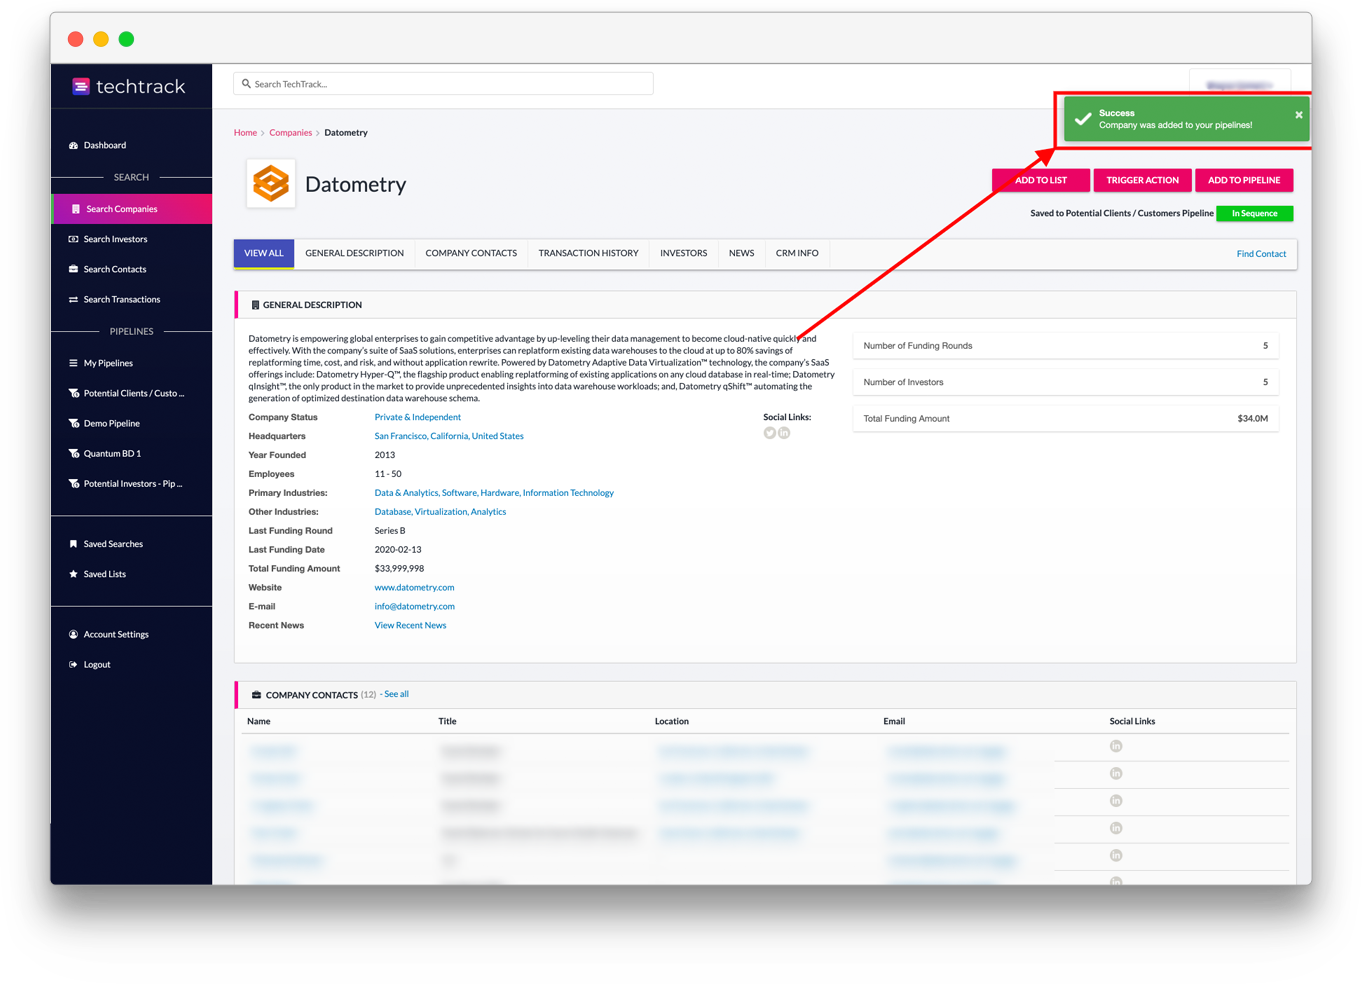Click the ADD TO PIPELINE button
1362x984 pixels.
[x=1244, y=180]
